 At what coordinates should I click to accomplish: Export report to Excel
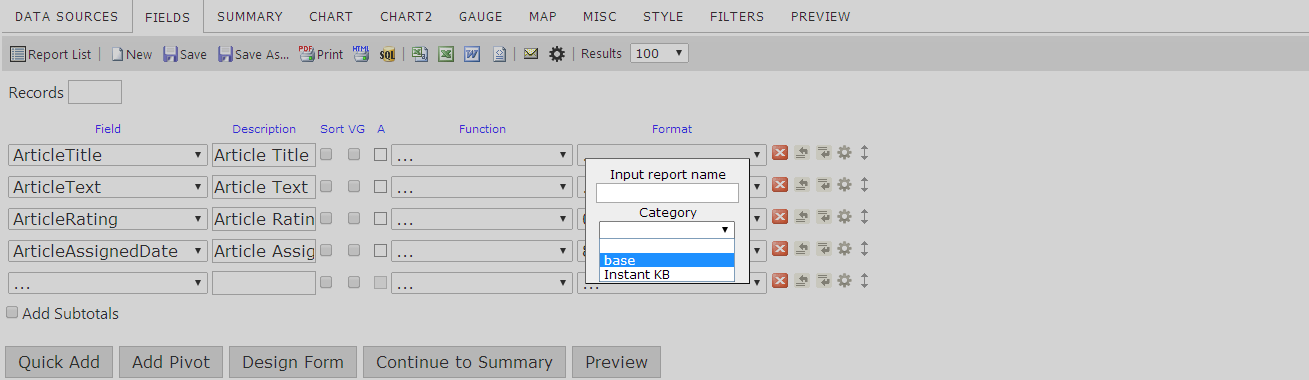pos(446,54)
